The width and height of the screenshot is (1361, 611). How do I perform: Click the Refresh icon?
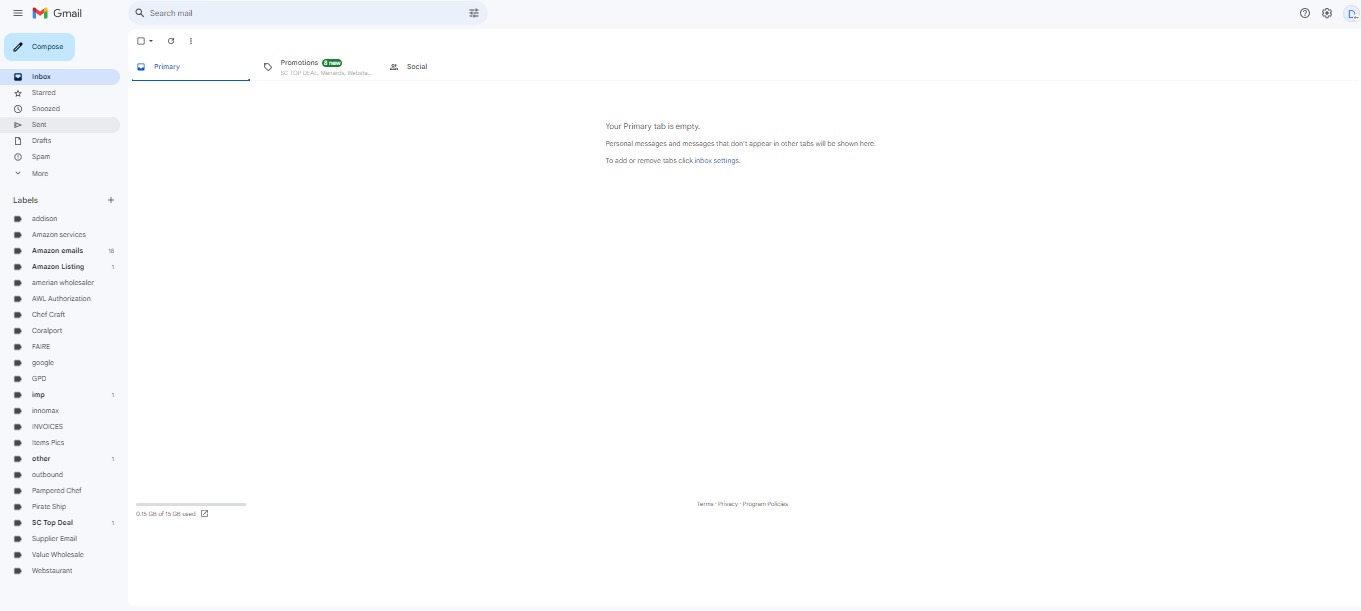click(x=171, y=41)
